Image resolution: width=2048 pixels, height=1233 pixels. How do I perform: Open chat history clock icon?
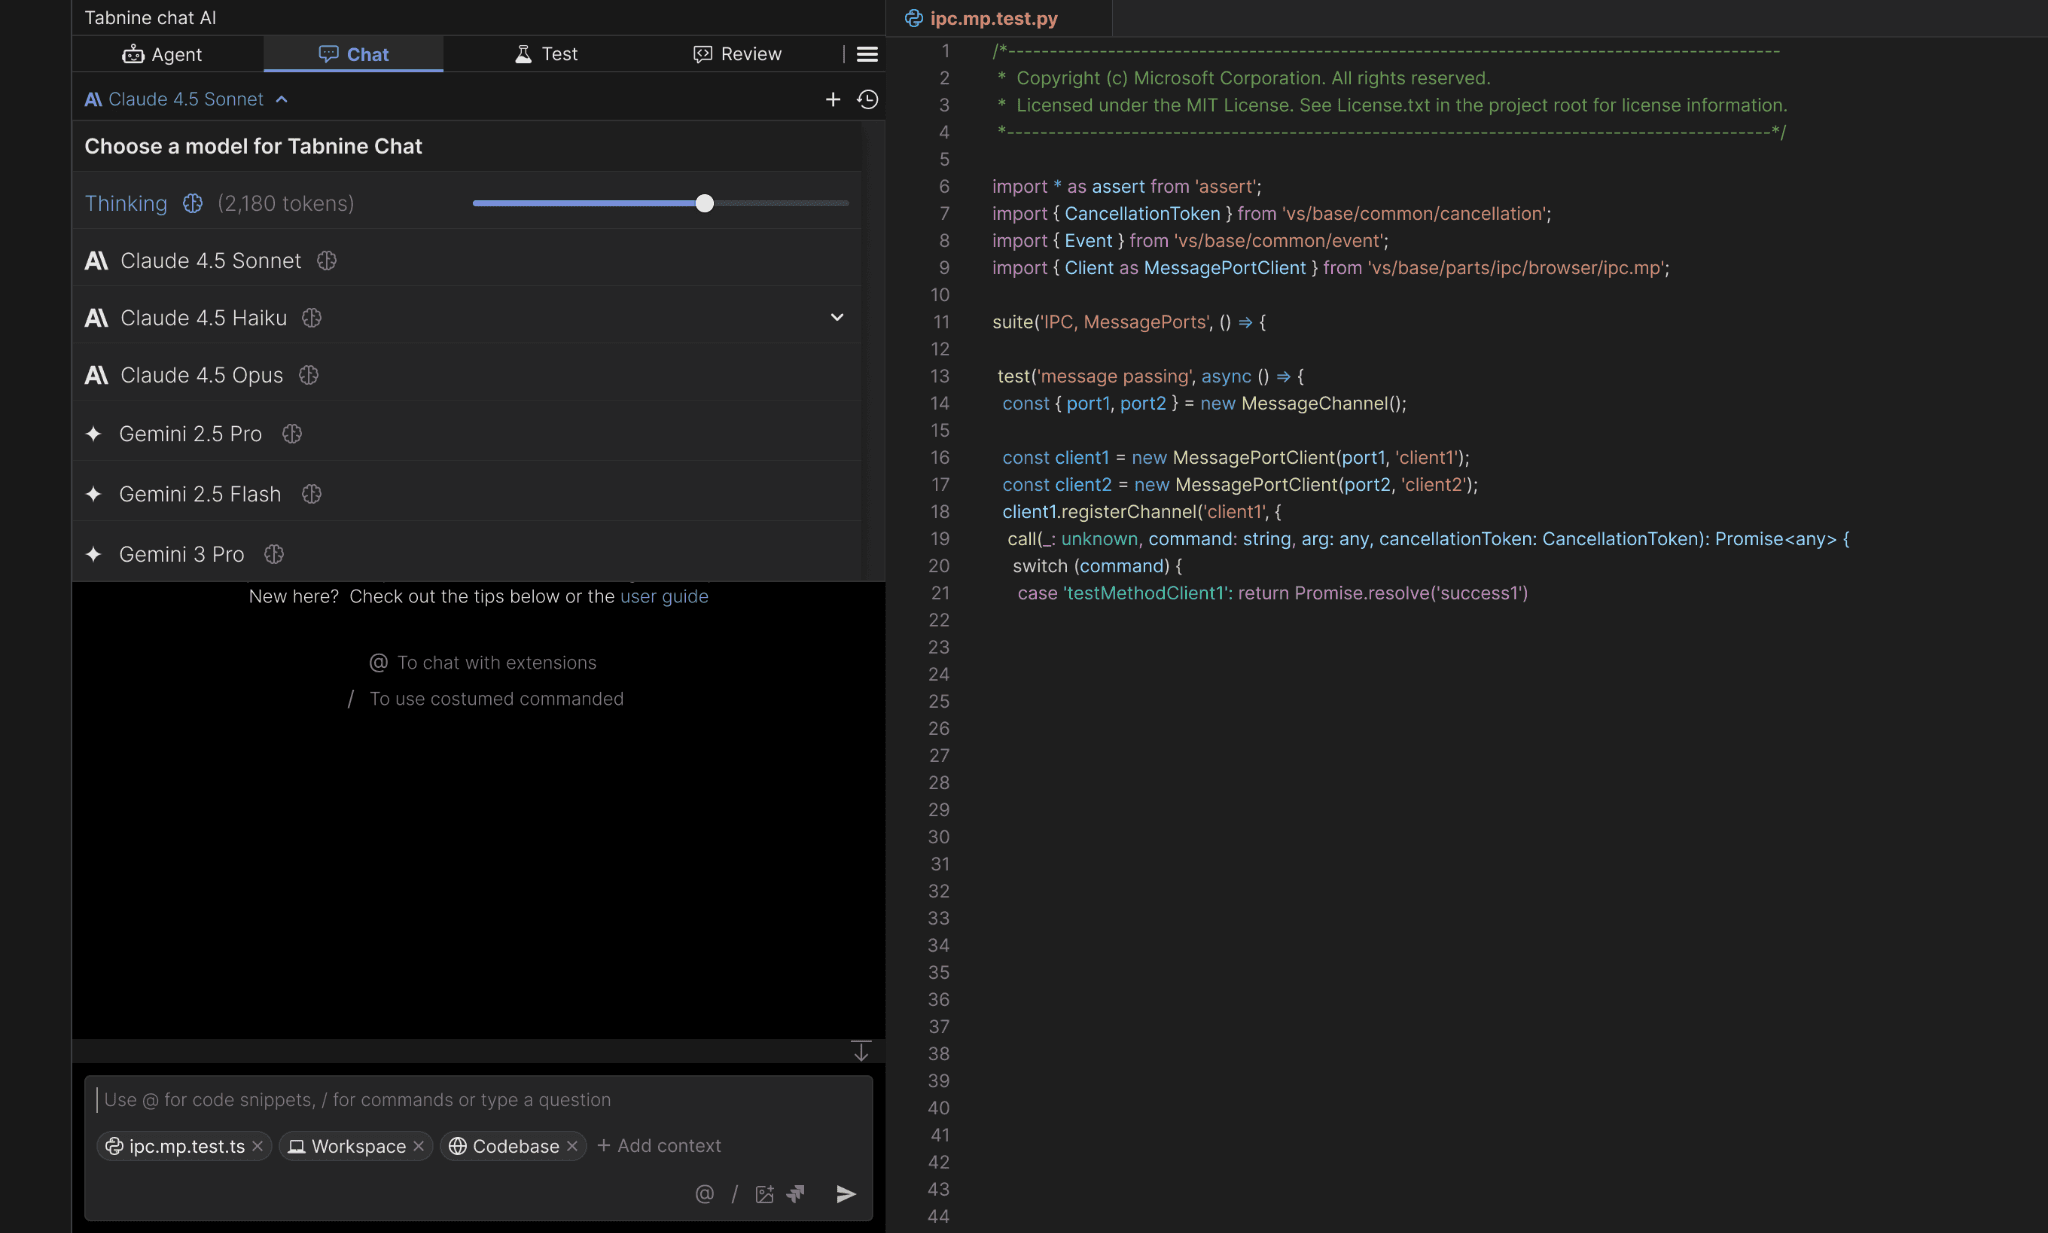pyautogui.click(x=868, y=99)
